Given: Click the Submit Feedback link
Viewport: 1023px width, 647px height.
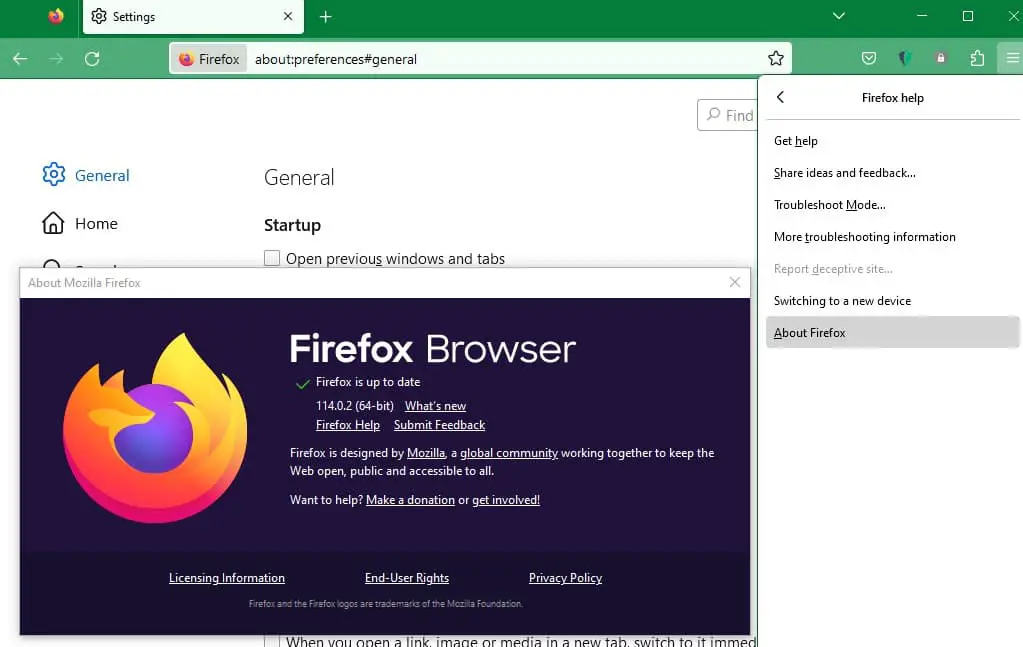Looking at the screenshot, I should pos(439,425).
